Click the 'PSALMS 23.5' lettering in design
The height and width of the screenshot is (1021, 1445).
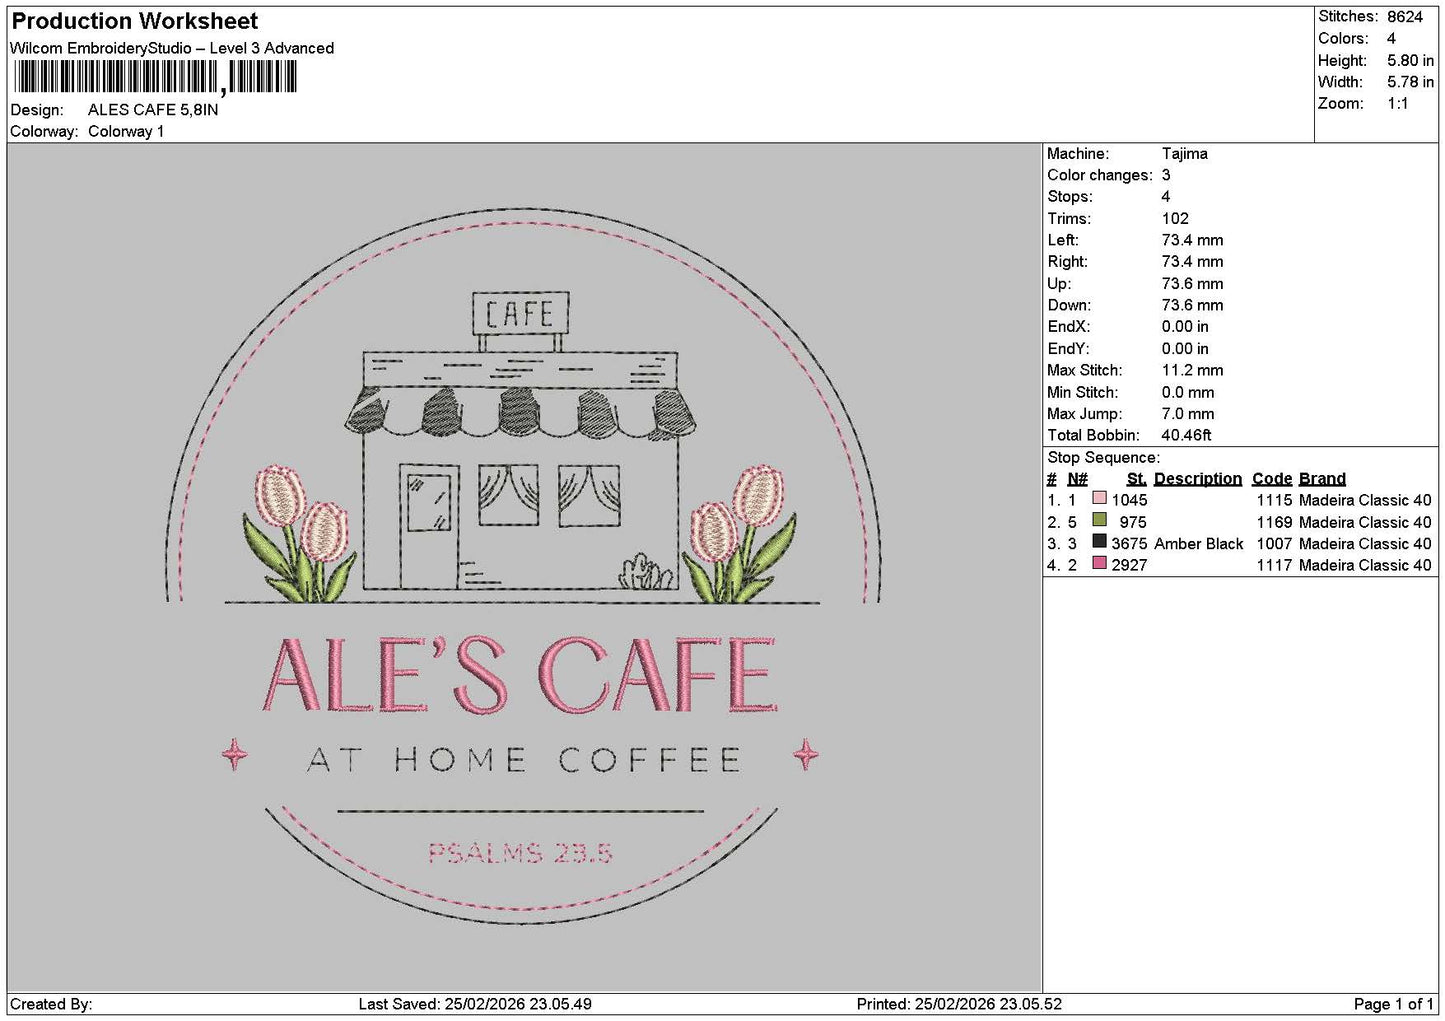[x=520, y=853]
